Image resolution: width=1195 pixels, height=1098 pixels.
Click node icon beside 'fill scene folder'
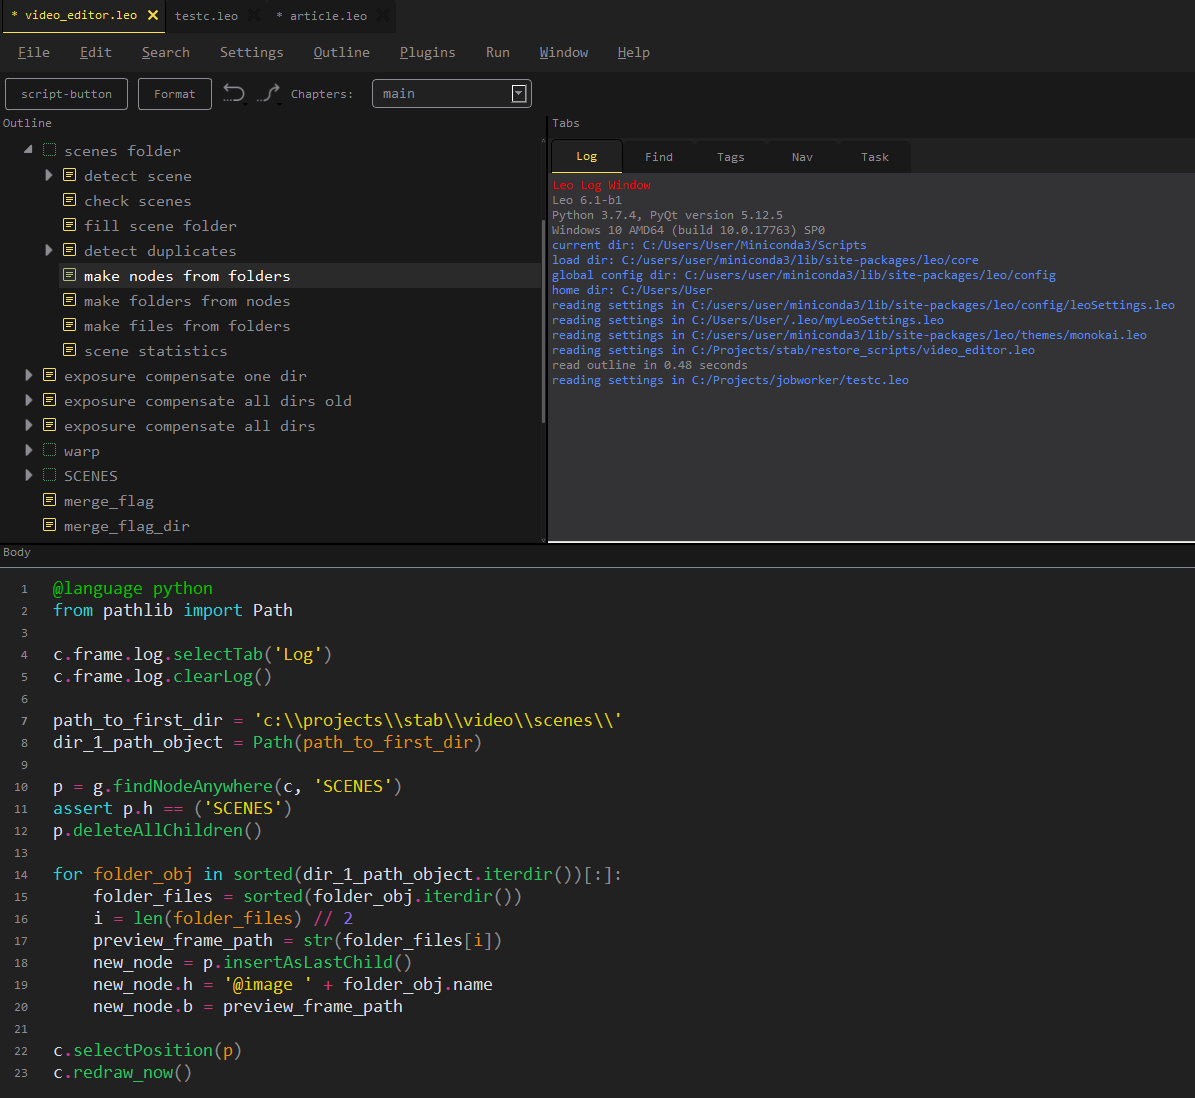(69, 225)
